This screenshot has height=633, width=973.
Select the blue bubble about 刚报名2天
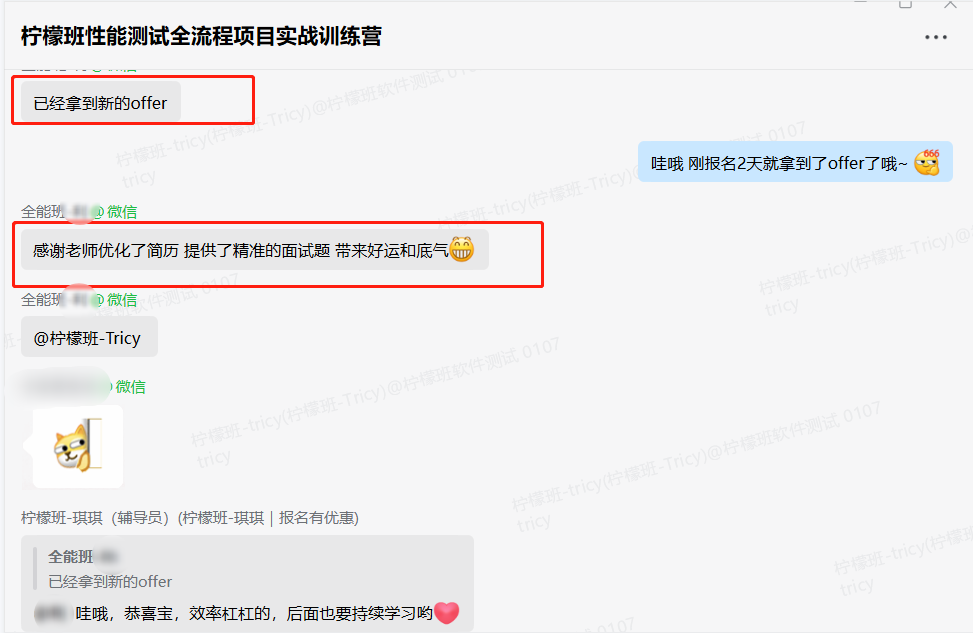(795, 162)
